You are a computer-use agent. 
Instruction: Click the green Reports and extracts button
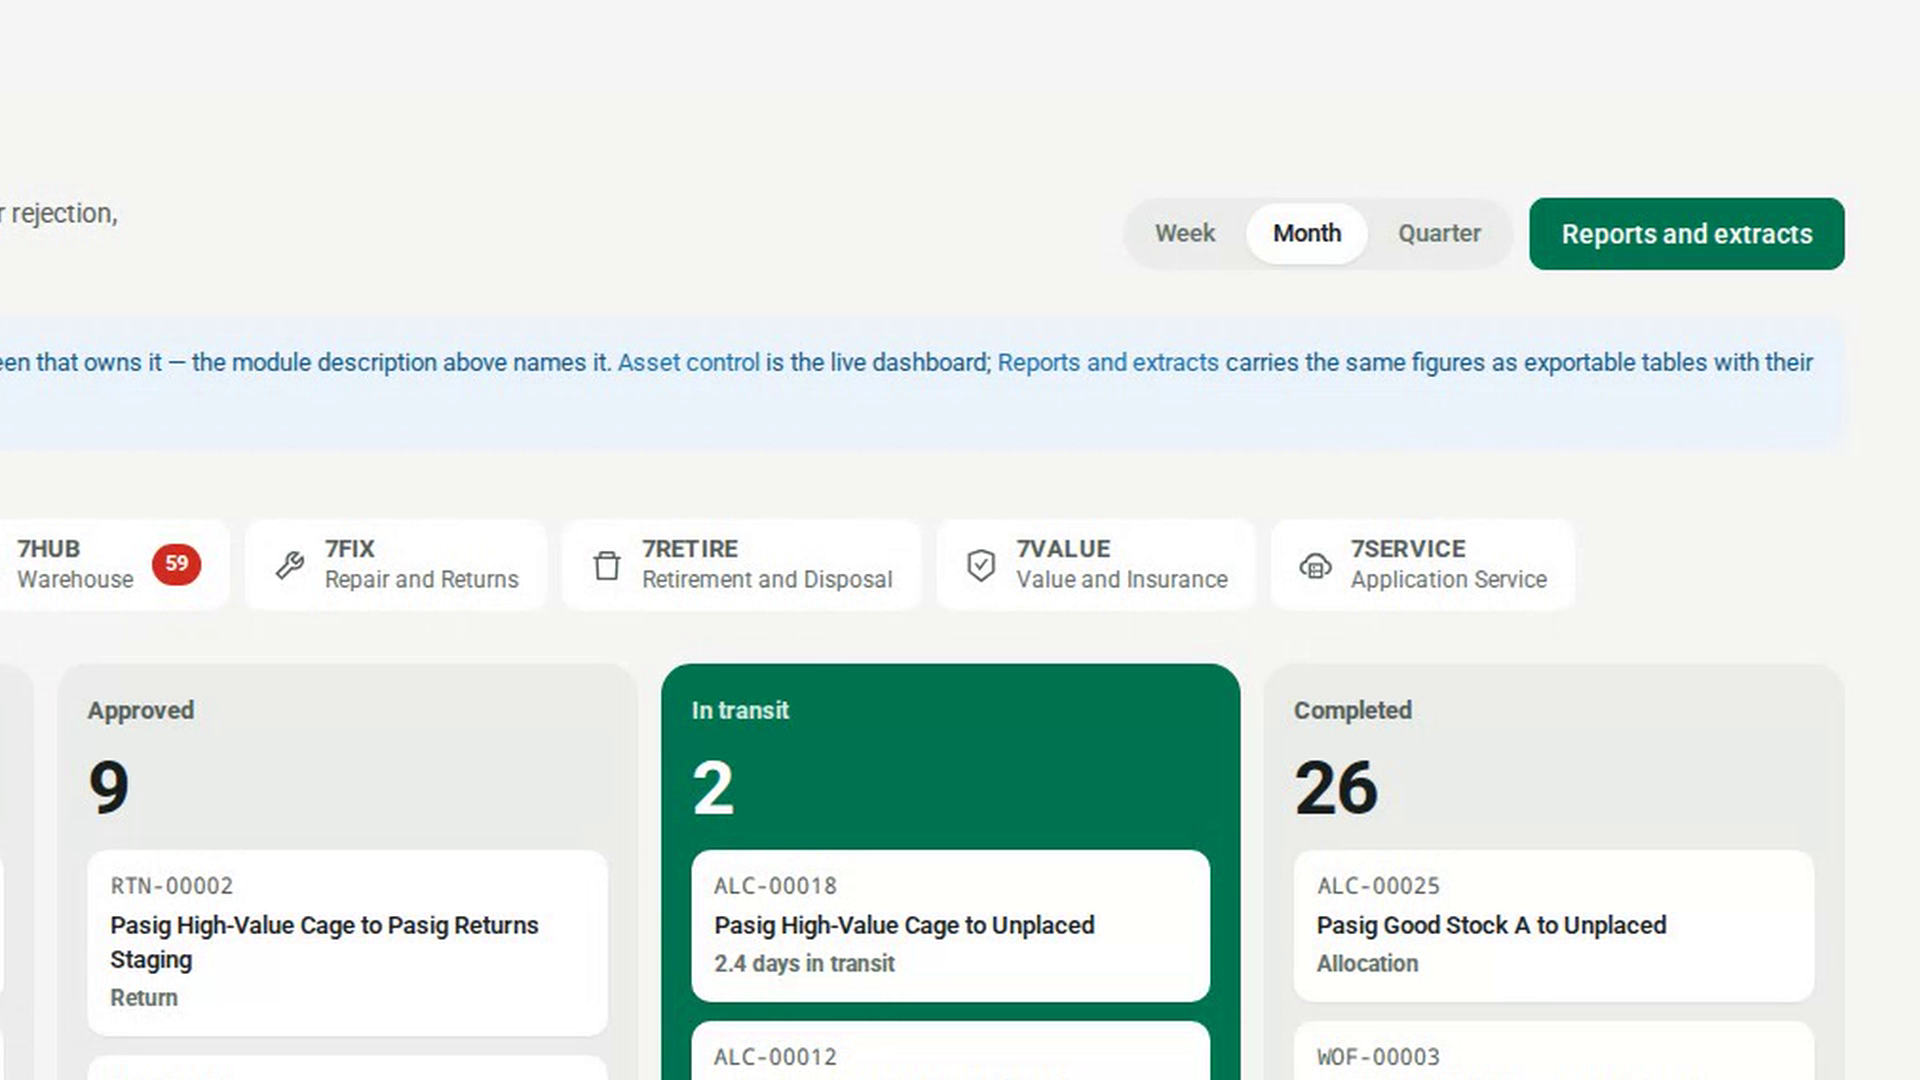(x=1687, y=233)
